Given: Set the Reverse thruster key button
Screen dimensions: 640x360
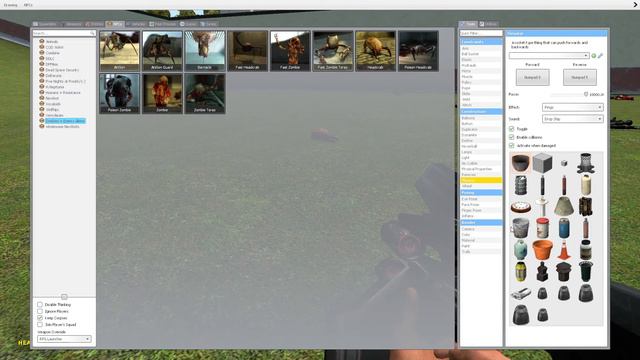Looking at the screenshot, I should tap(580, 77).
